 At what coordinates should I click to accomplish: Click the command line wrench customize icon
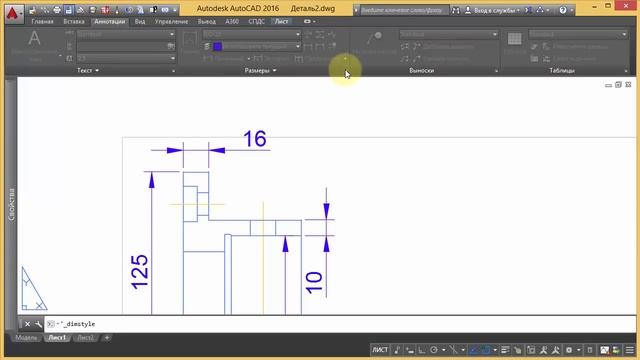pos(38,324)
